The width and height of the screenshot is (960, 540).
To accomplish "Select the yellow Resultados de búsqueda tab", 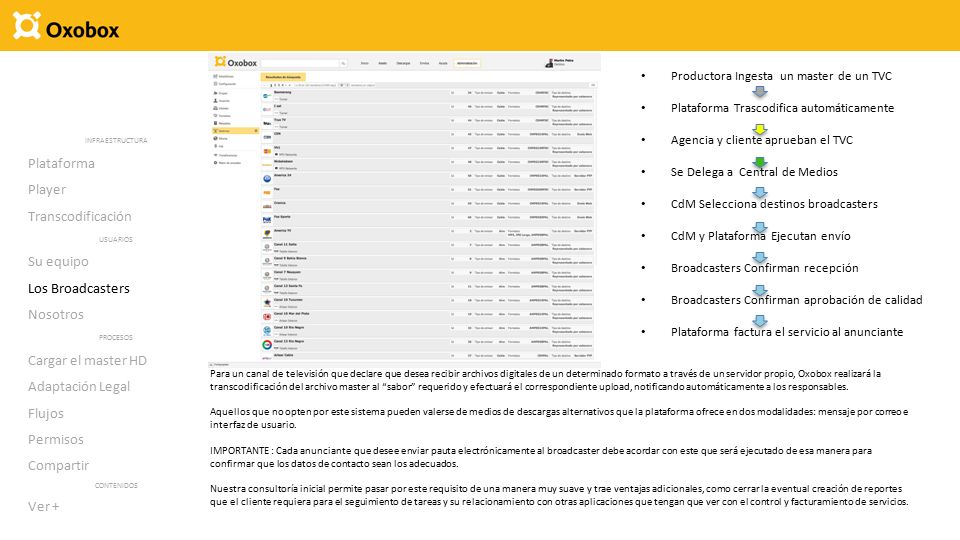I will pyautogui.click(x=283, y=77).
